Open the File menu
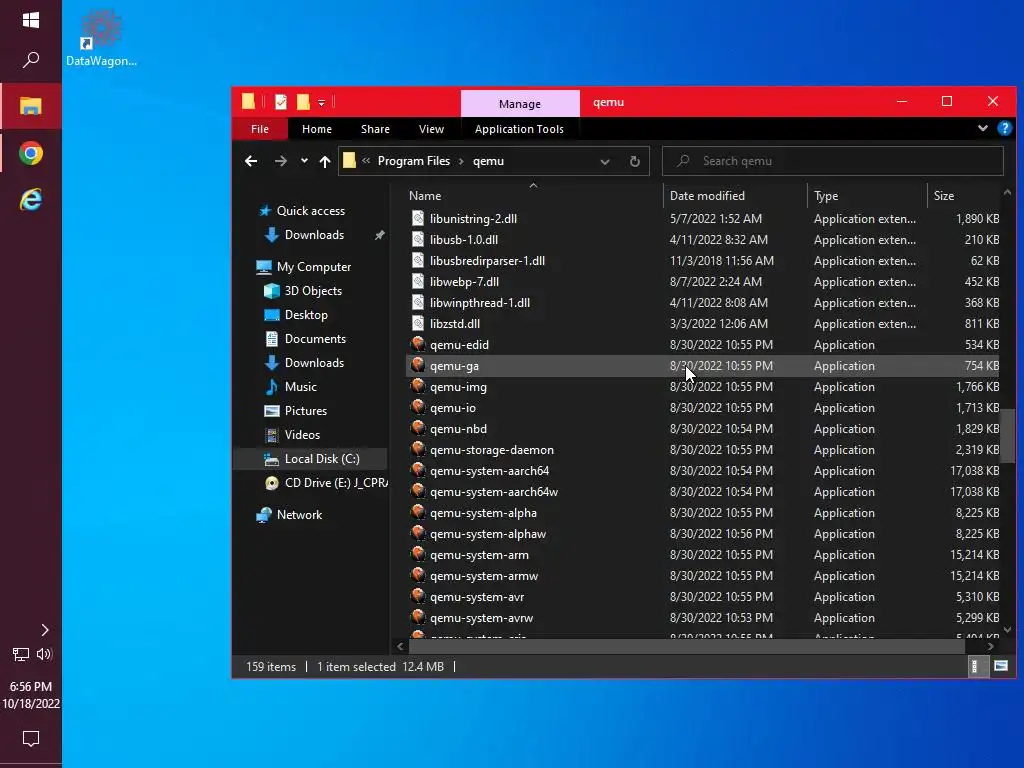Viewport: 1024px width, 768px height. 260,129
